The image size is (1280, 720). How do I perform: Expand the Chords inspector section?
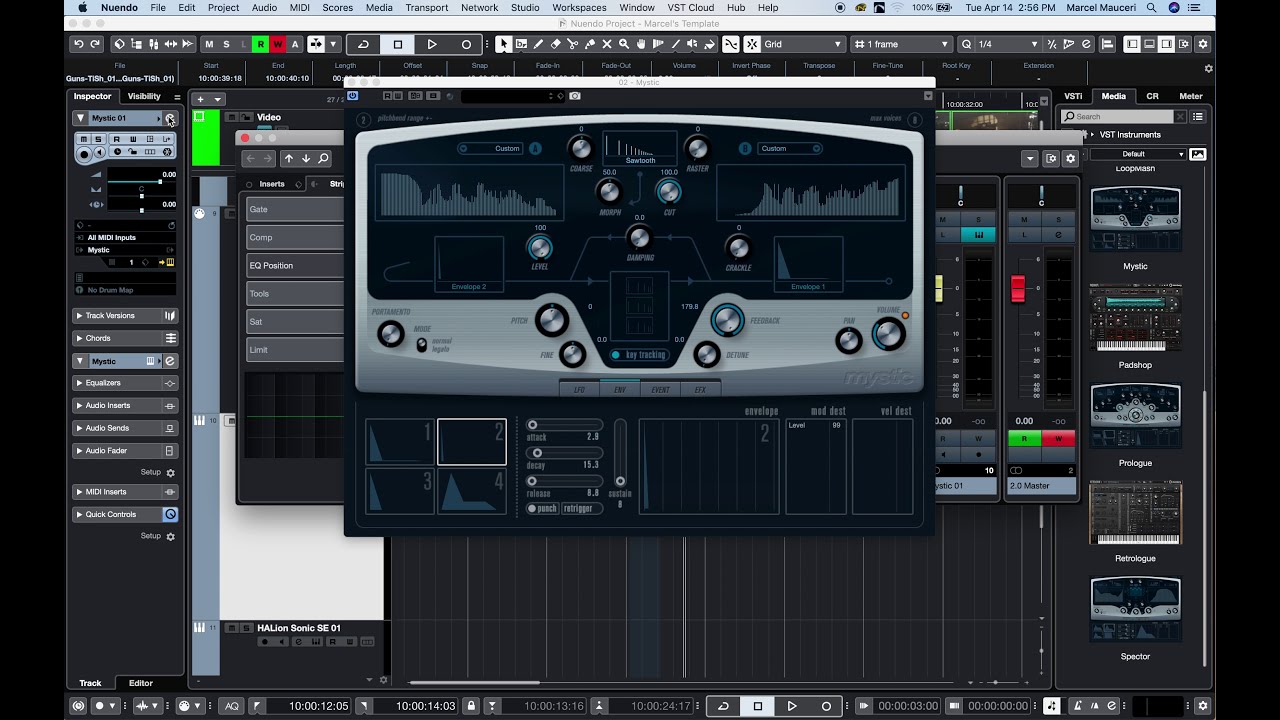[79, 338]
